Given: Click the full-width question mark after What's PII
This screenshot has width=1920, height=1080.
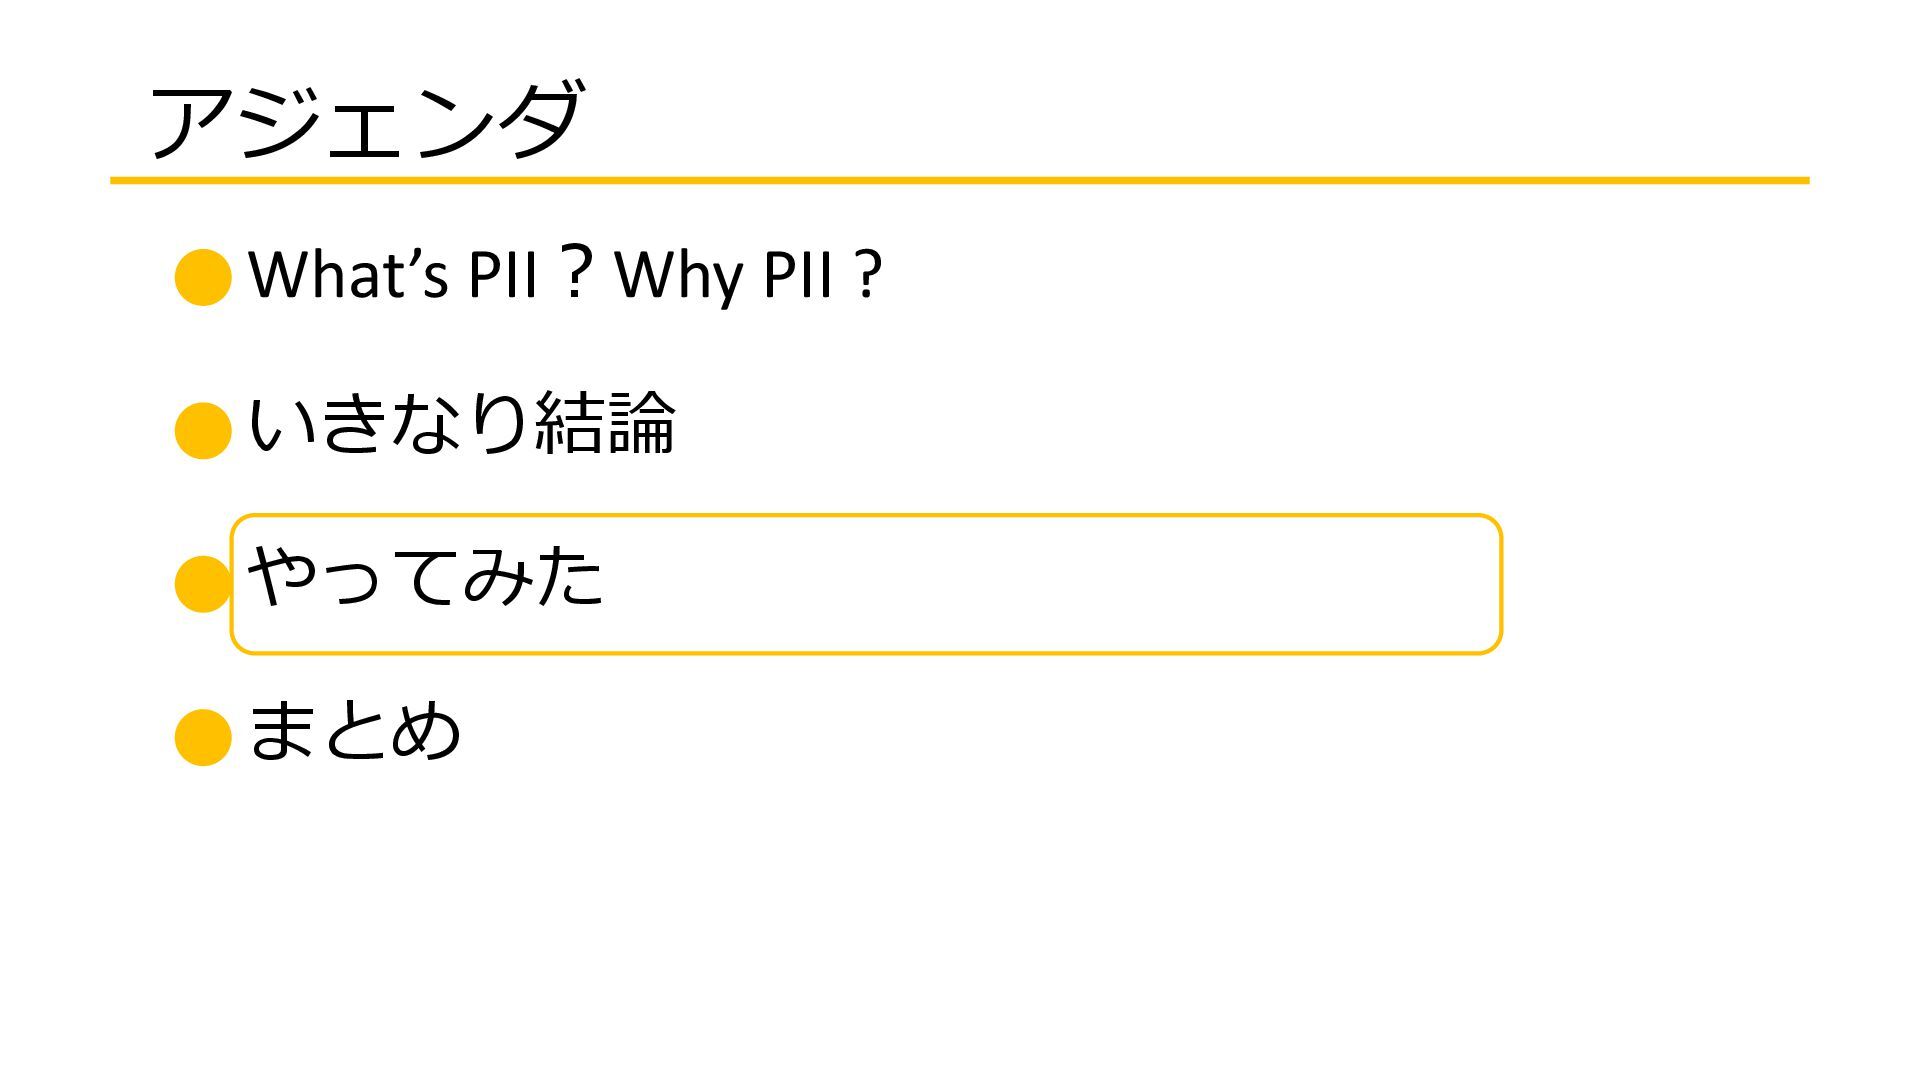Looking at the screenshot, I should point(575,270).
